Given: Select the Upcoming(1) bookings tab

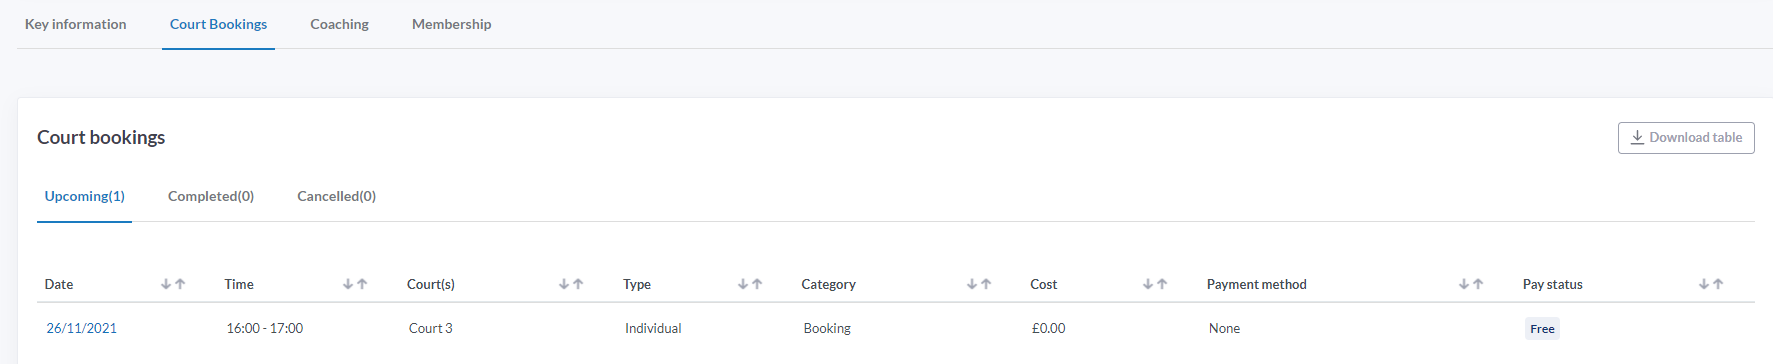Looking at the screenshot, I should click(85, 196).
